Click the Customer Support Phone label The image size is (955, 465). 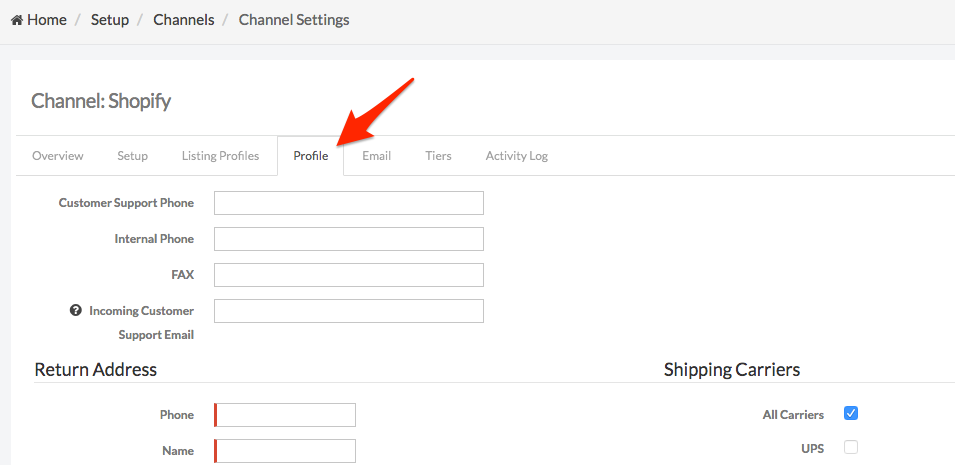coord(126,203)
